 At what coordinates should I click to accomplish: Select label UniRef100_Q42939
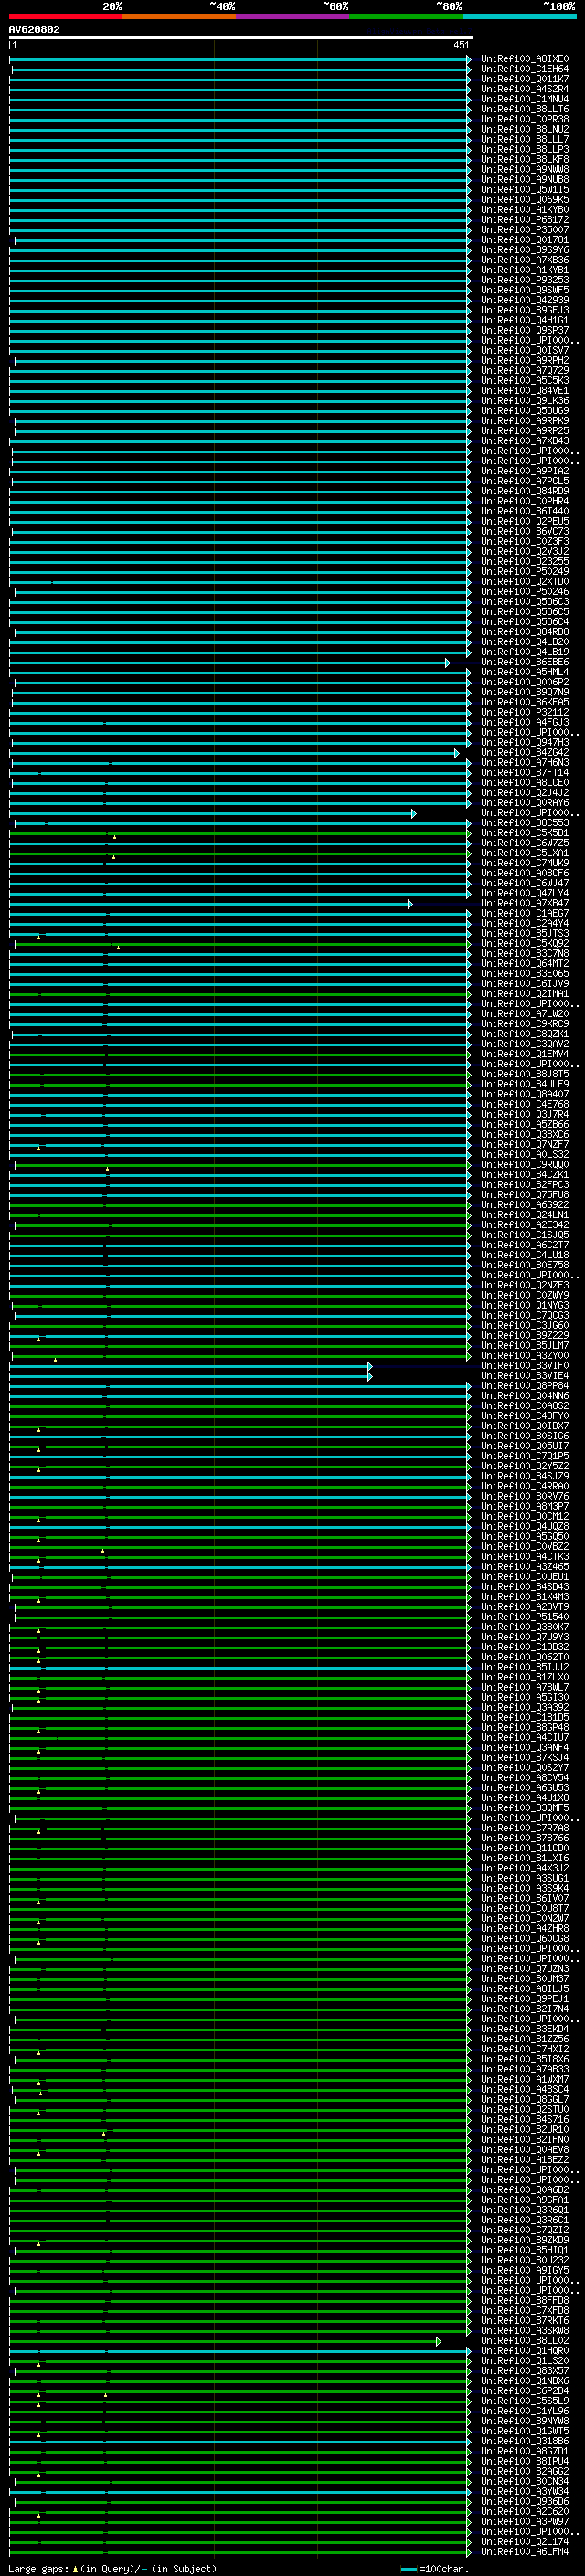(524, 300)
